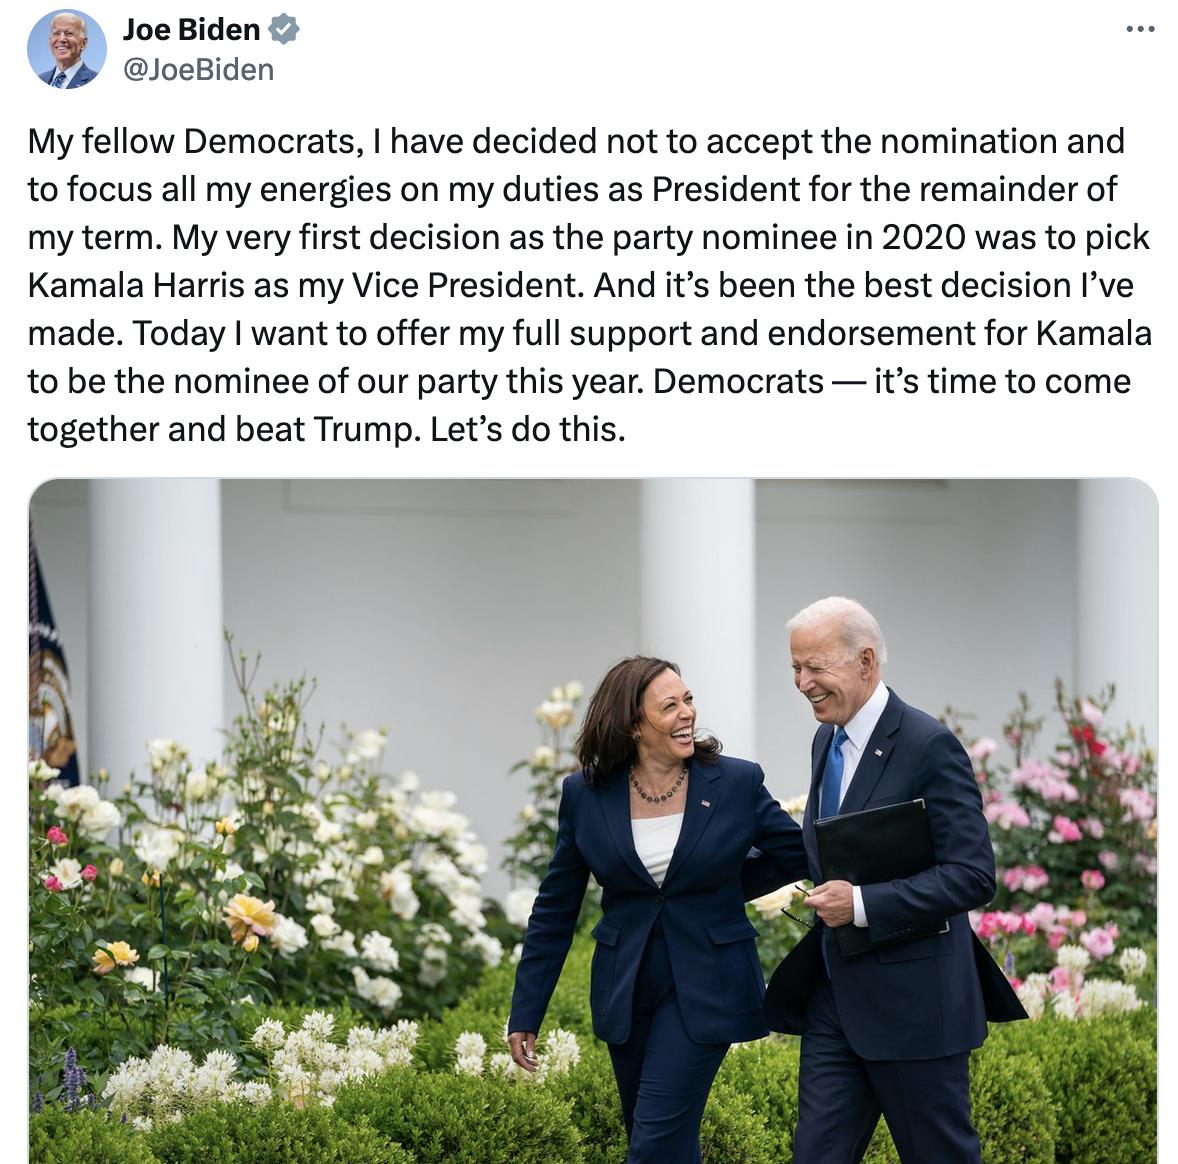Click the small verified seal beside the display name
1178x1164 pixels.
(283, 29)
